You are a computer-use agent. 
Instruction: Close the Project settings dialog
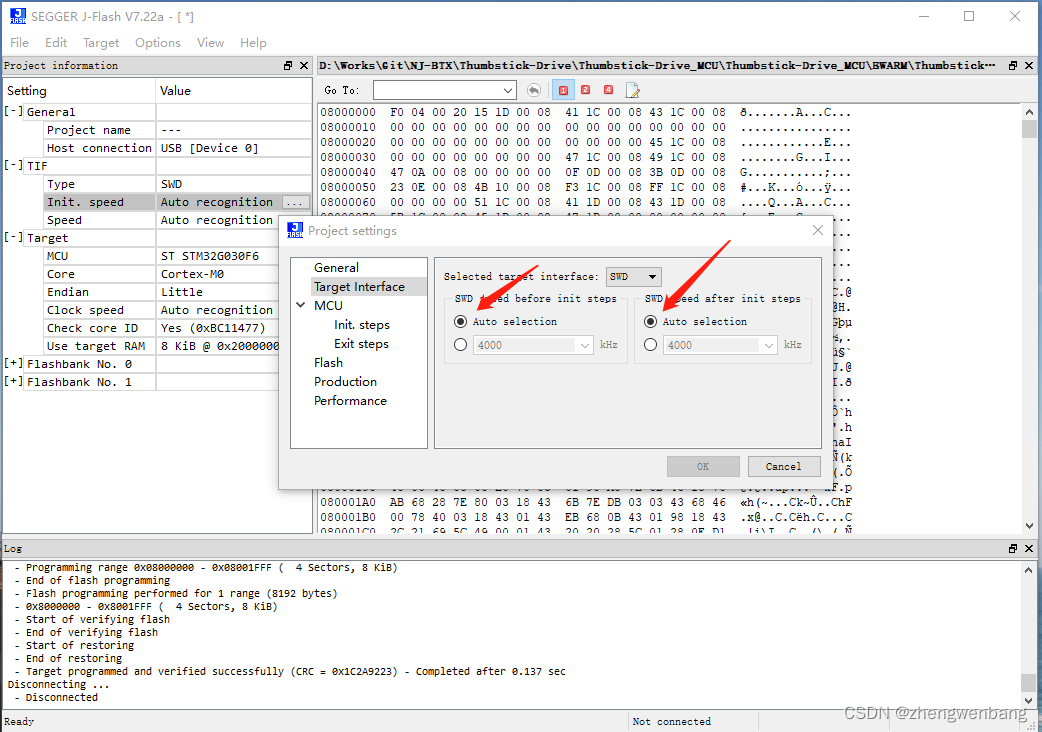817,230
